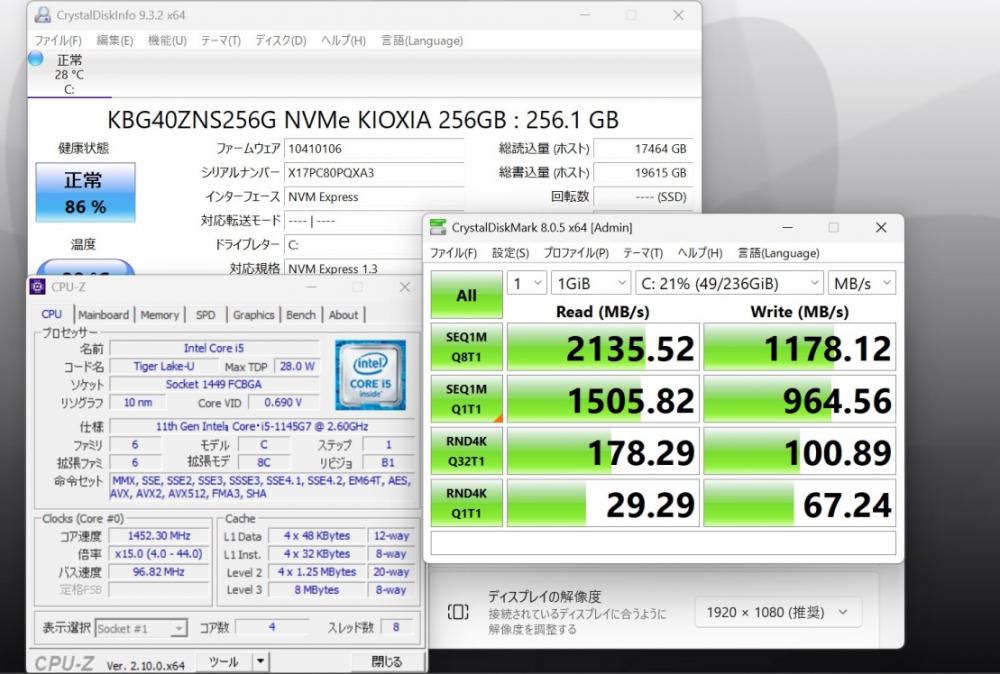Open 言語(Language) menu in CrystalDiskInfo
This screenshot has width=1000, height=674.
[422, 40]
